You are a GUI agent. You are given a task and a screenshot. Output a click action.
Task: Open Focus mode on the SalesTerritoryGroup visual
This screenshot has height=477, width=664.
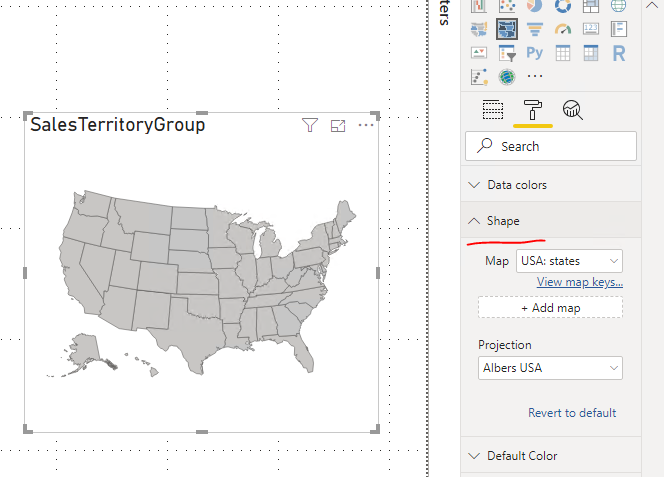coord(338,125)
